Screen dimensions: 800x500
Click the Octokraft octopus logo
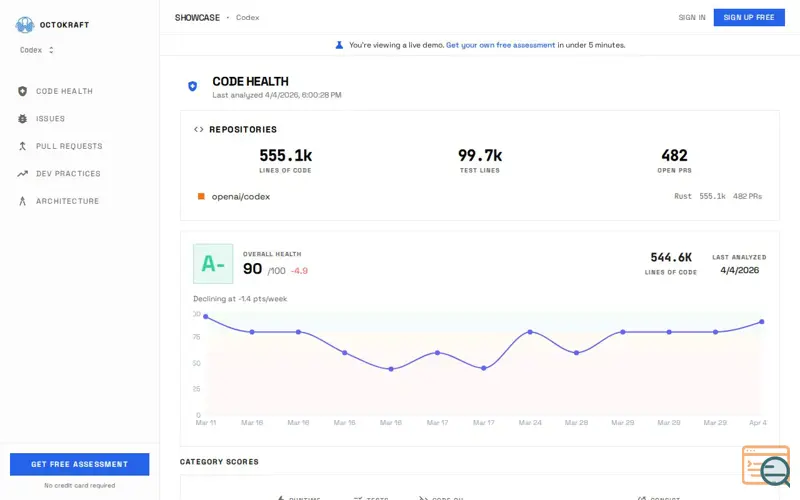point(24,24)
